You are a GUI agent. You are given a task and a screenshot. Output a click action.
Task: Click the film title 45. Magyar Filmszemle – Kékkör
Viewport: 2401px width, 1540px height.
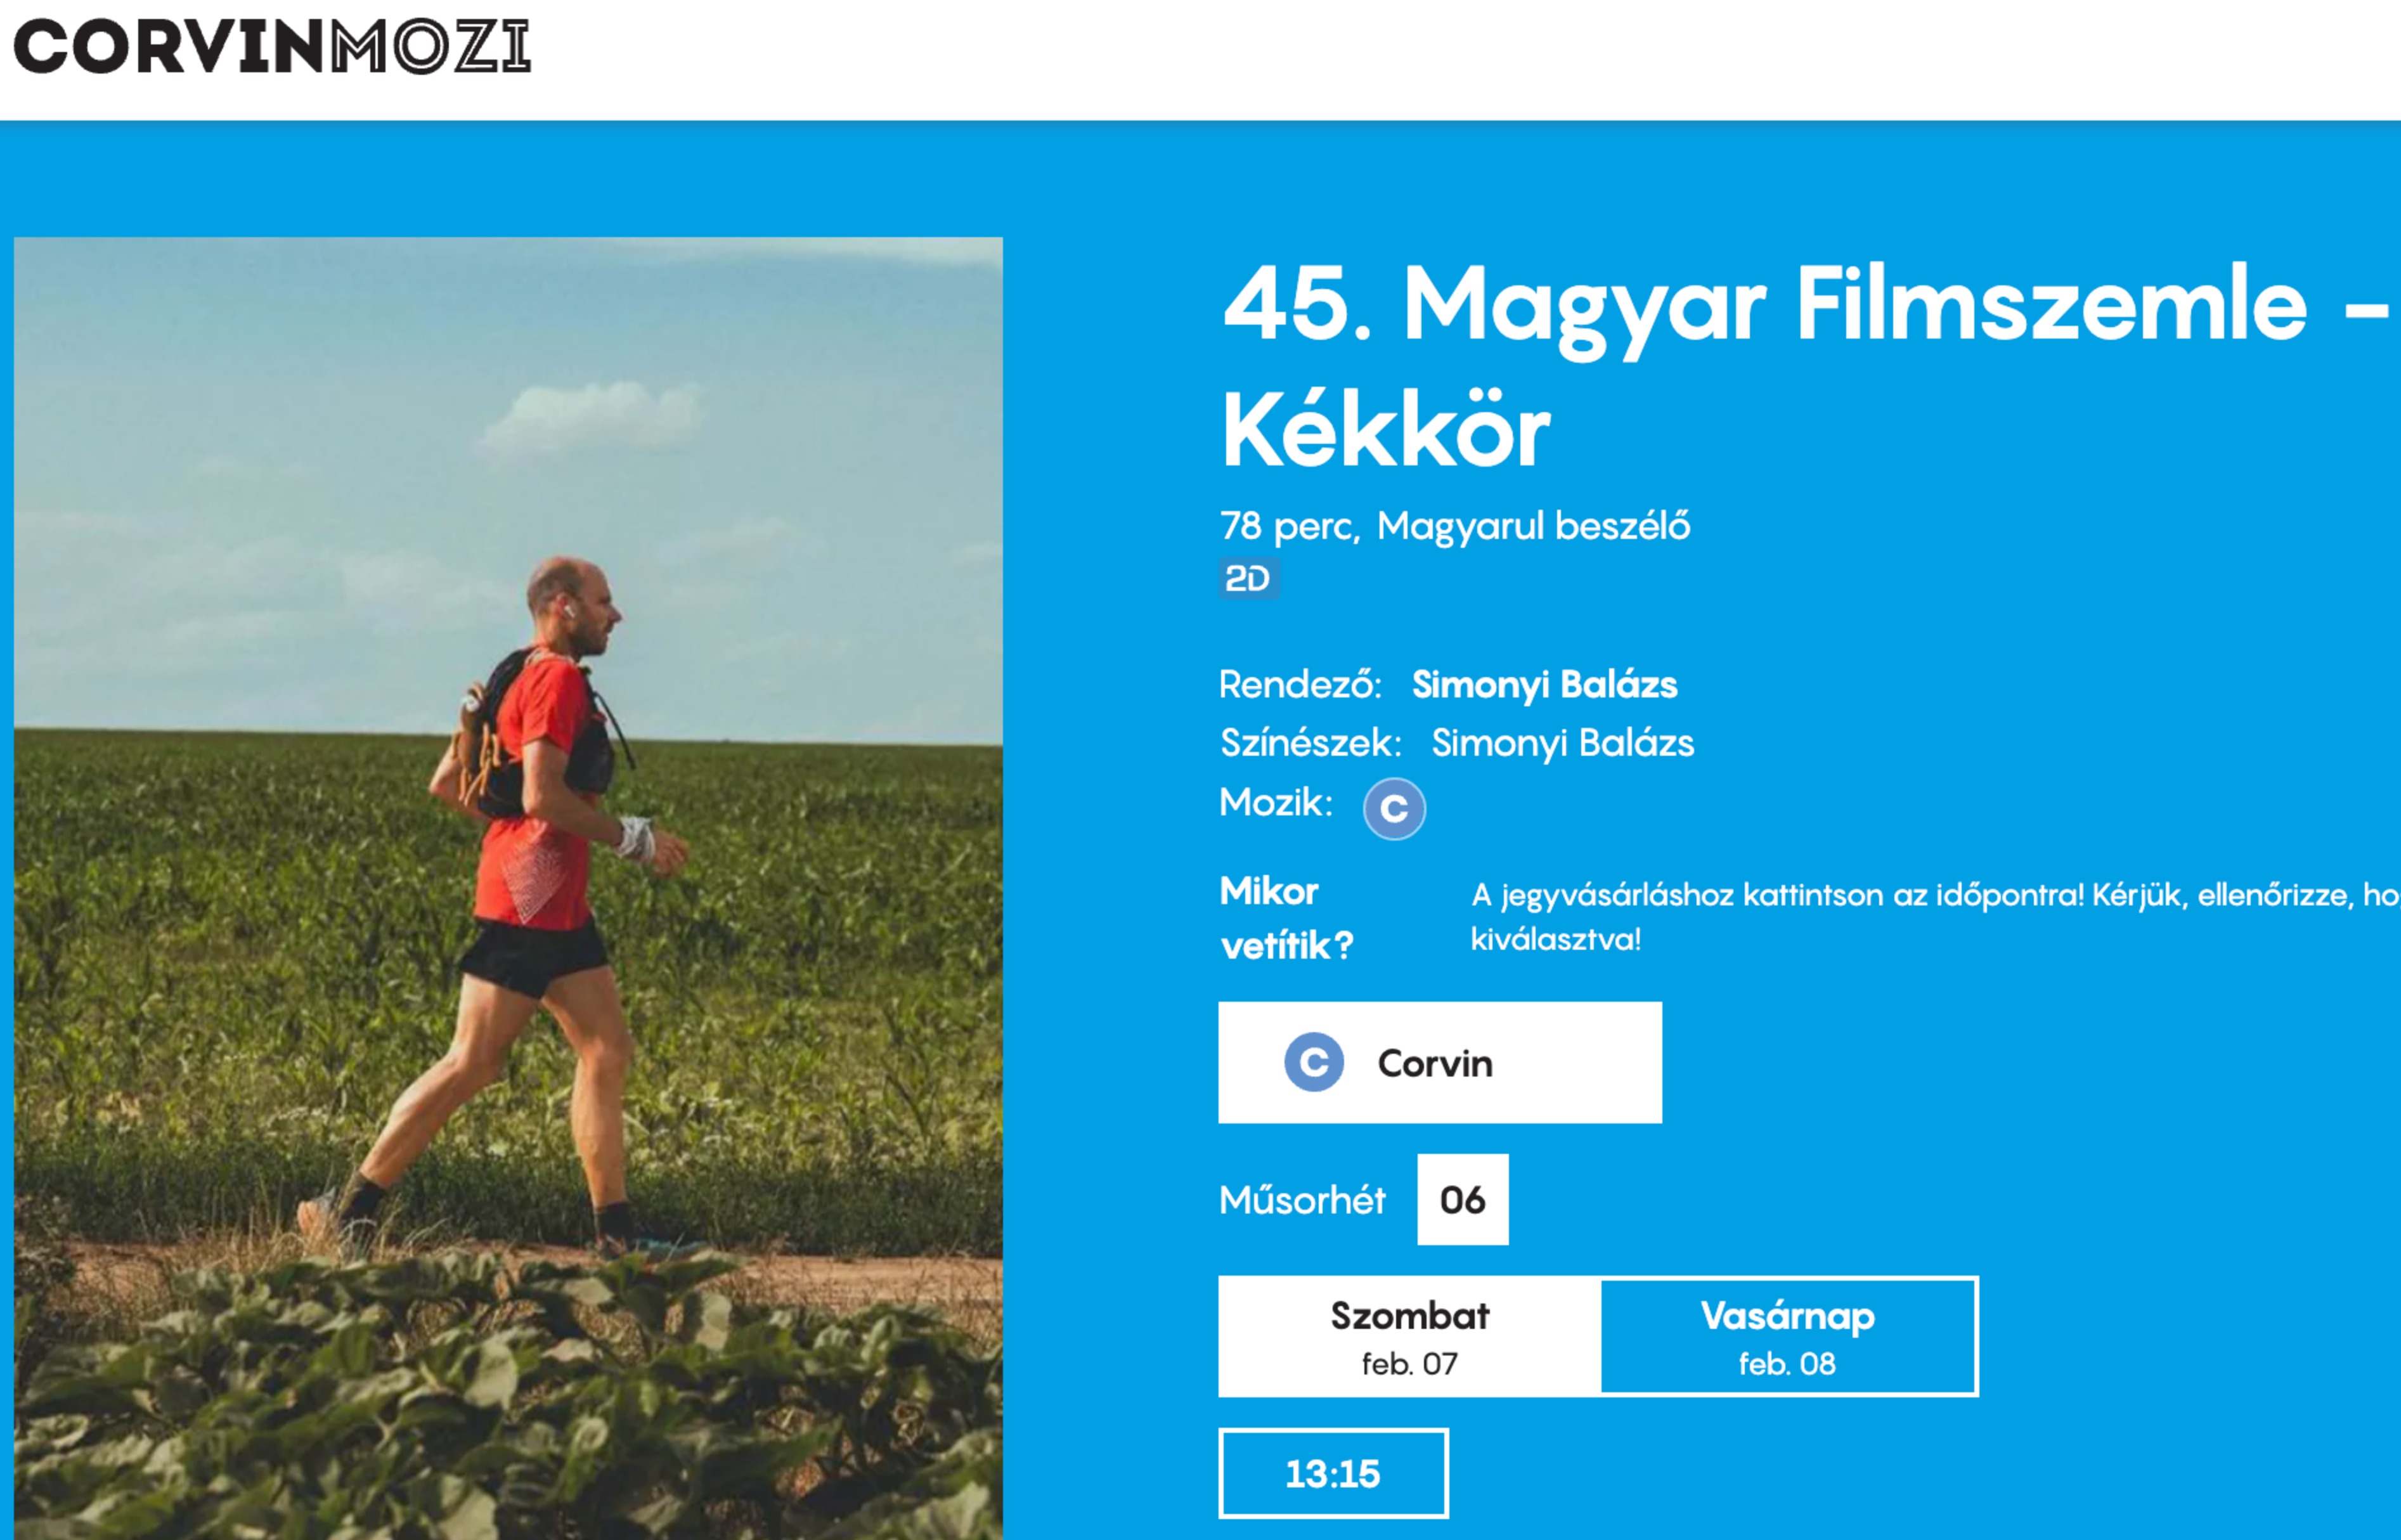point(1806,366)
